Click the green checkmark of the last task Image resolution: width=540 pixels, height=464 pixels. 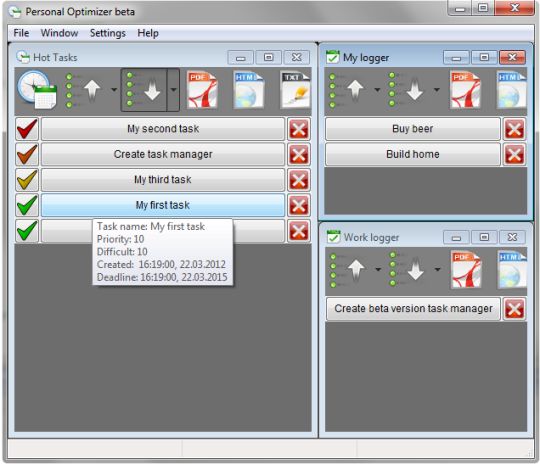tap(27, 231)
